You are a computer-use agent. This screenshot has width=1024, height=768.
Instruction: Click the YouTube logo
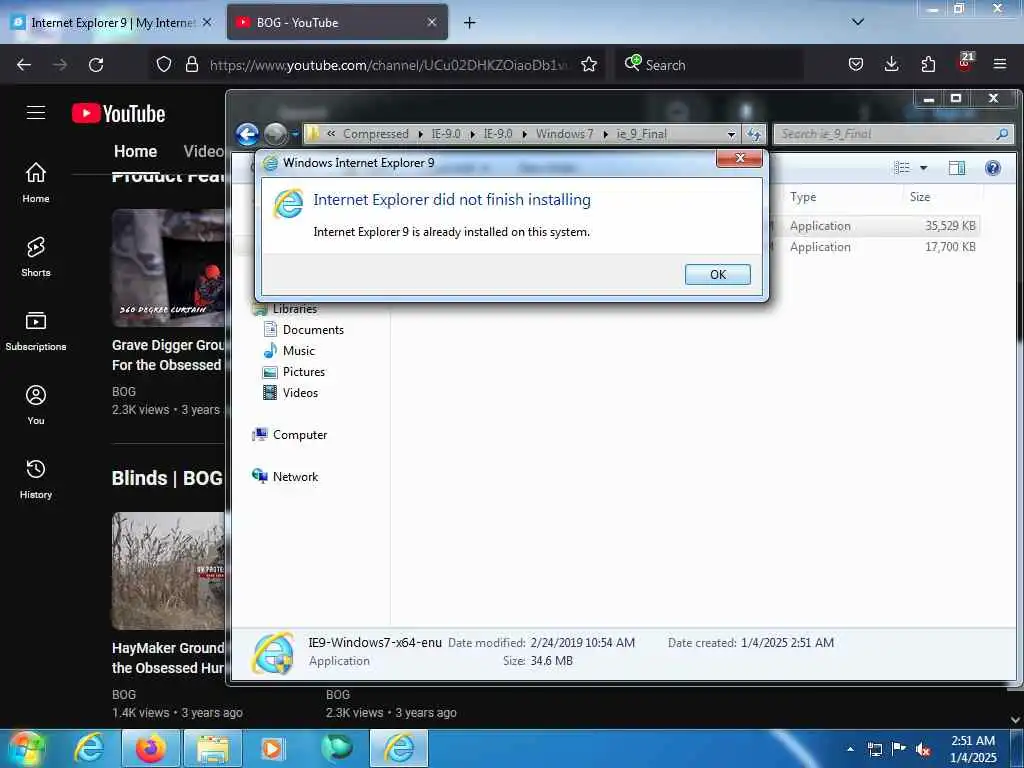tap(118, 114)
